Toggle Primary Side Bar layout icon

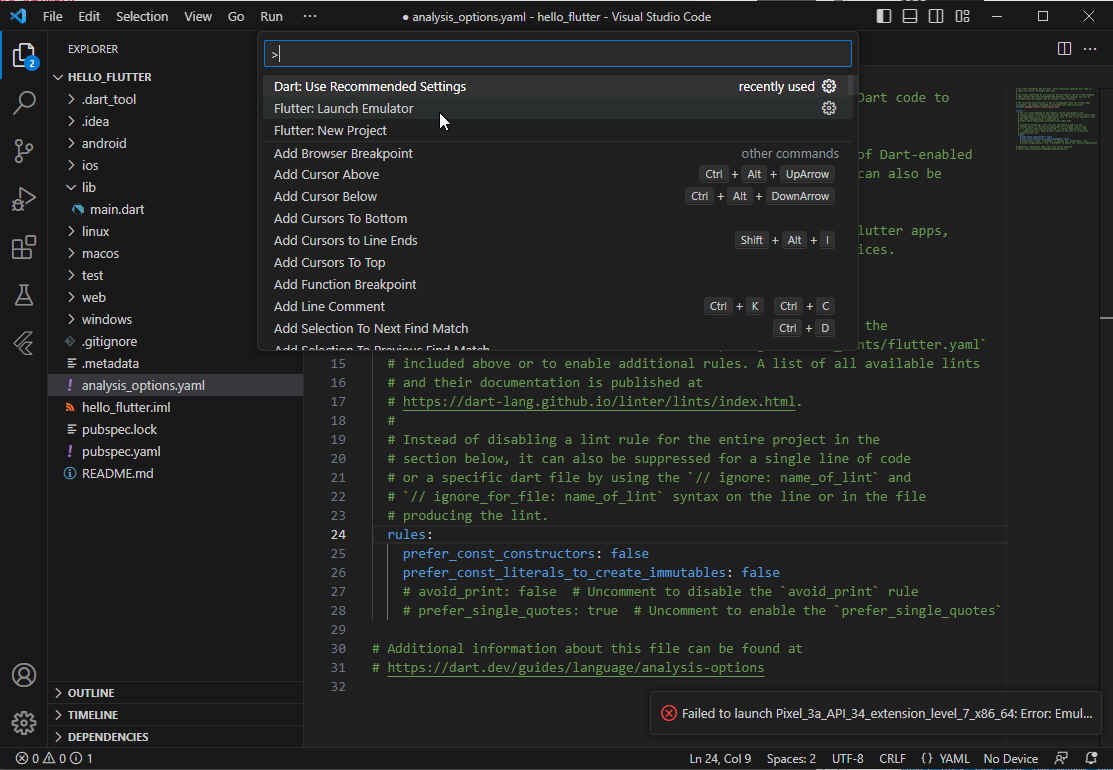pyautogui.click(x=884, y=16)
